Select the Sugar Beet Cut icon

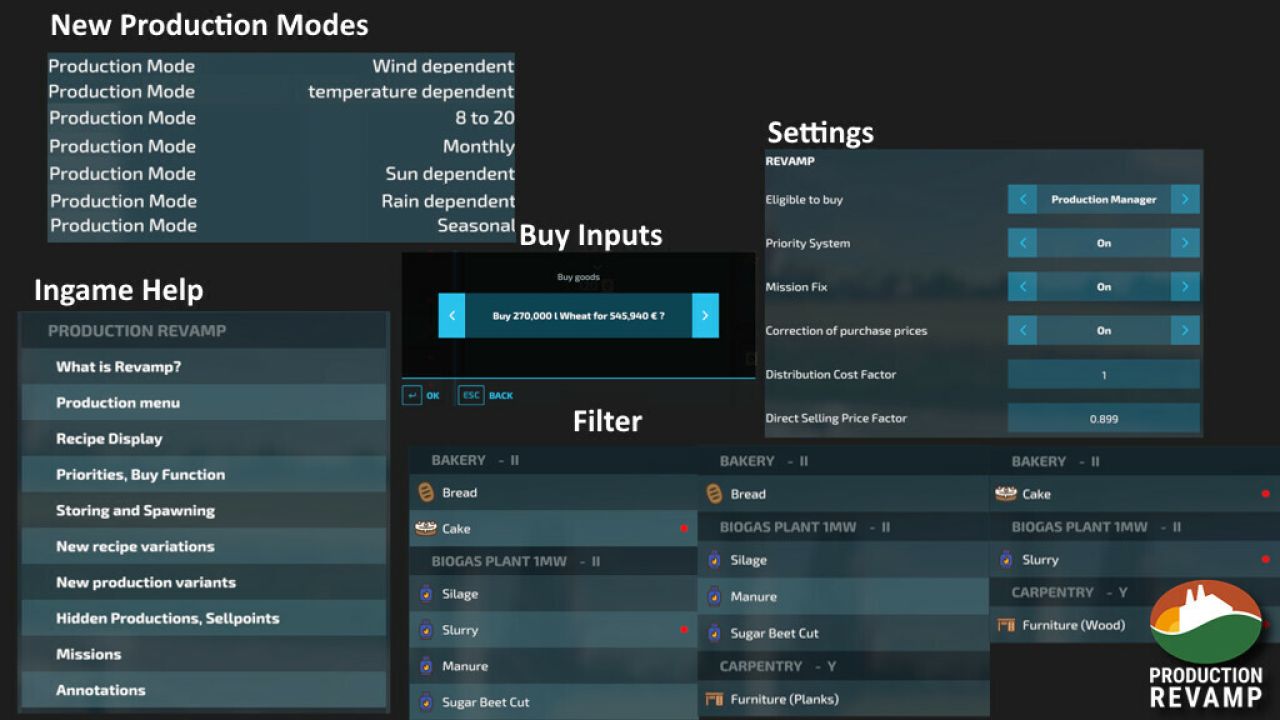(x=425, y=702)
